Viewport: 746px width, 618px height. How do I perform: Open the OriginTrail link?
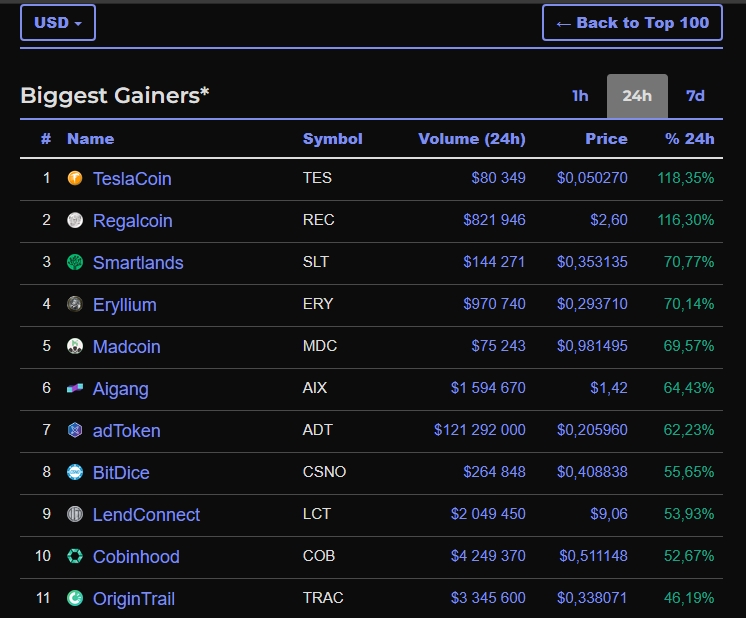pos(134,599)
